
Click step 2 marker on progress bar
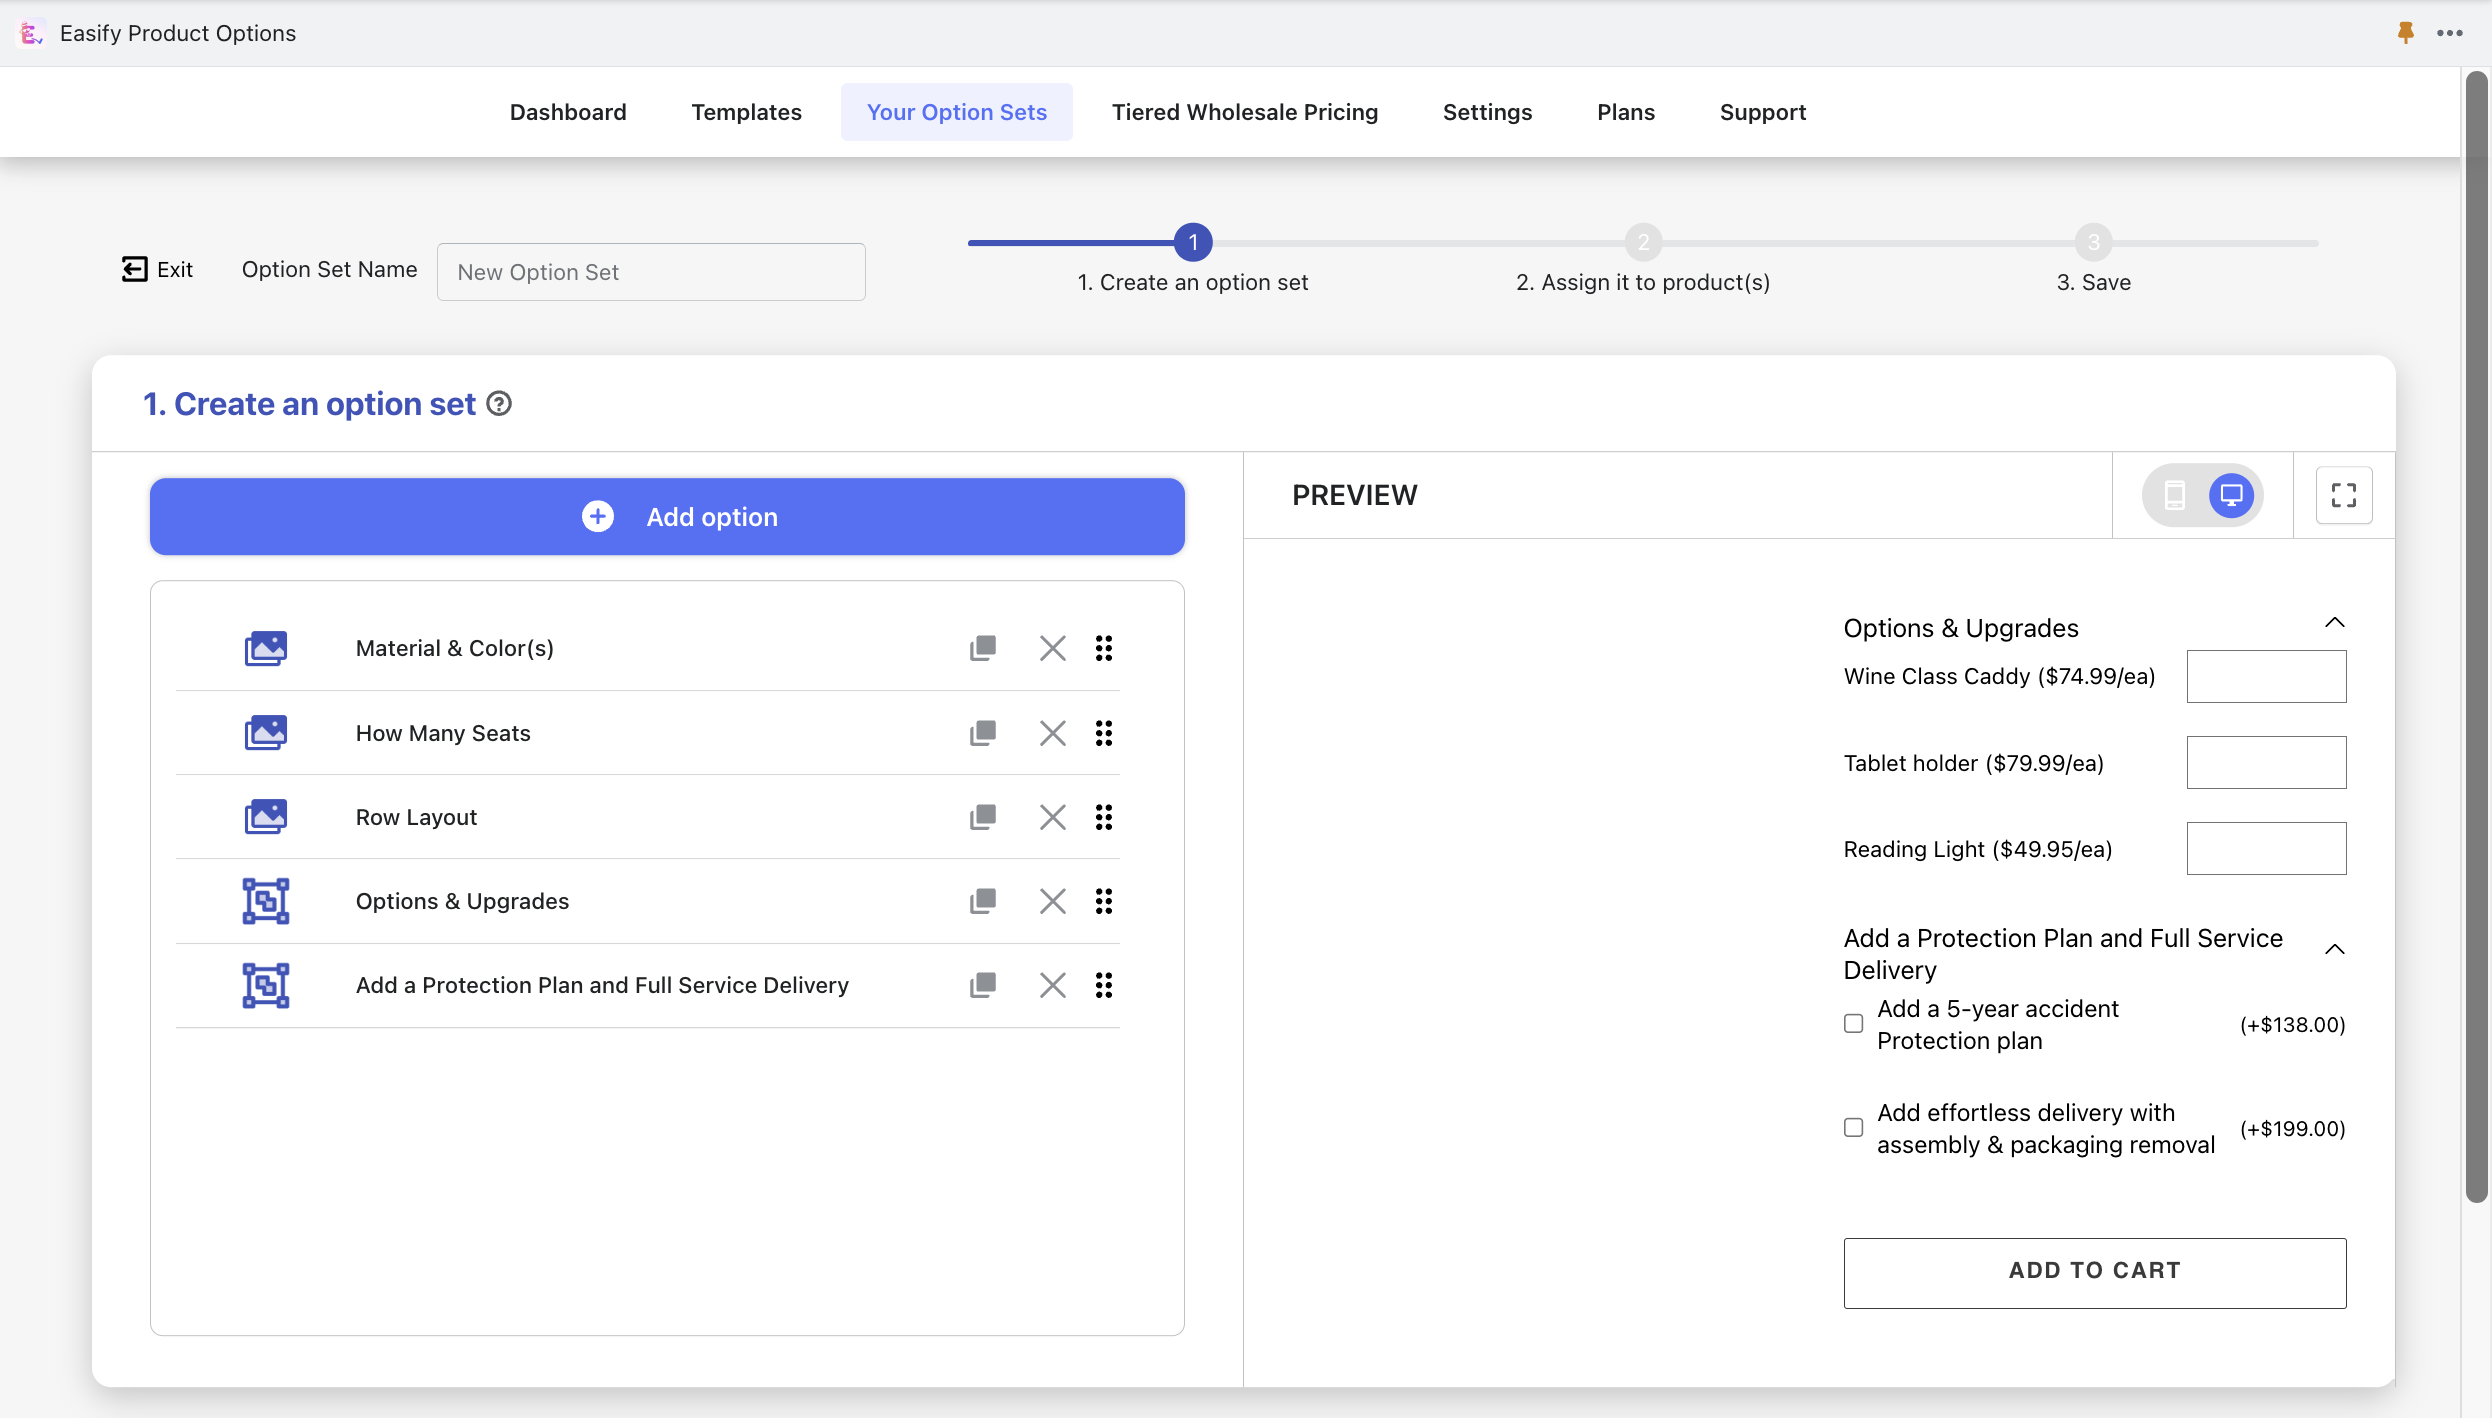pyautogui.click(x=1643, y=243)
